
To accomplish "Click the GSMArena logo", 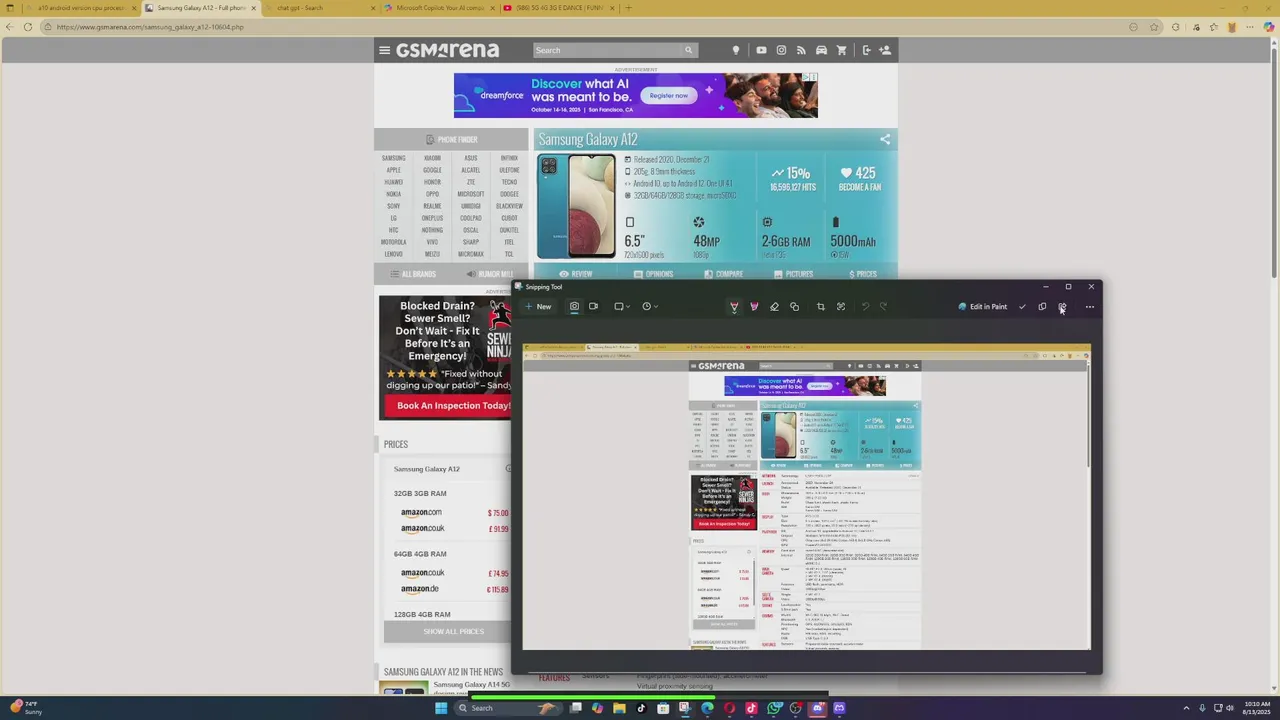I will click(447, 50).
